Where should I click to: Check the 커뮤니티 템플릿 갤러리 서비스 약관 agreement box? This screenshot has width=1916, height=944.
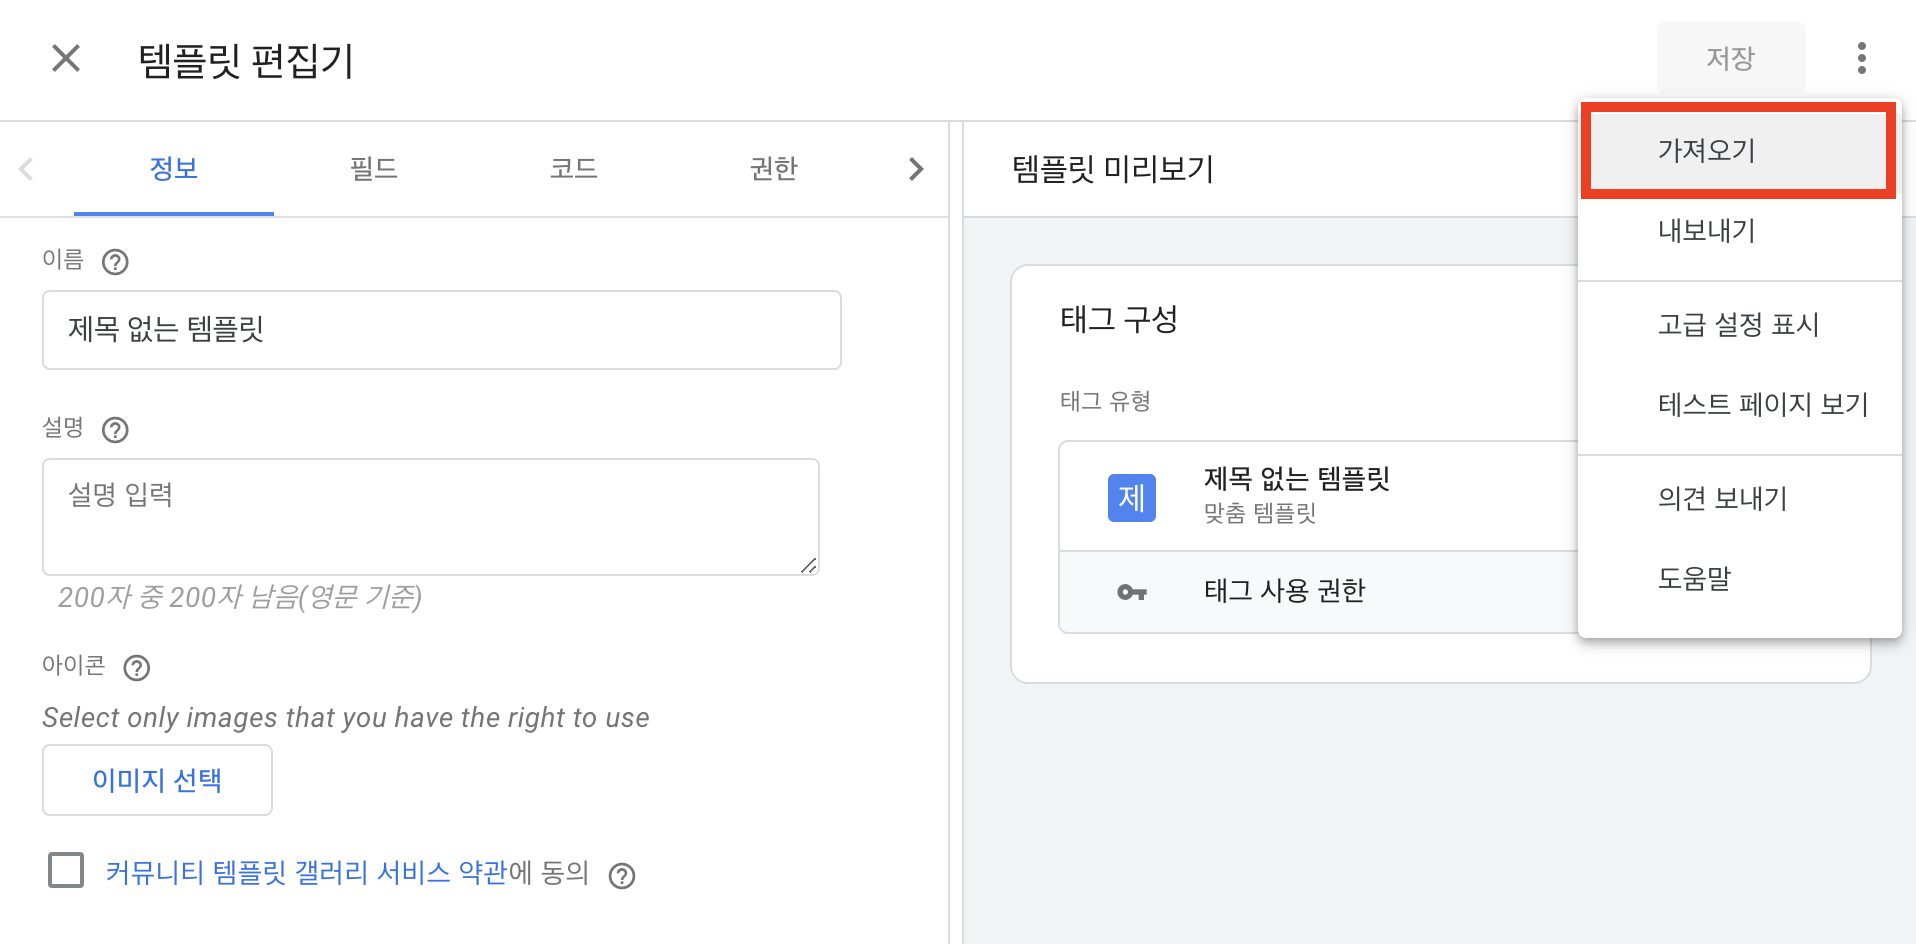(x=65, y=871)
